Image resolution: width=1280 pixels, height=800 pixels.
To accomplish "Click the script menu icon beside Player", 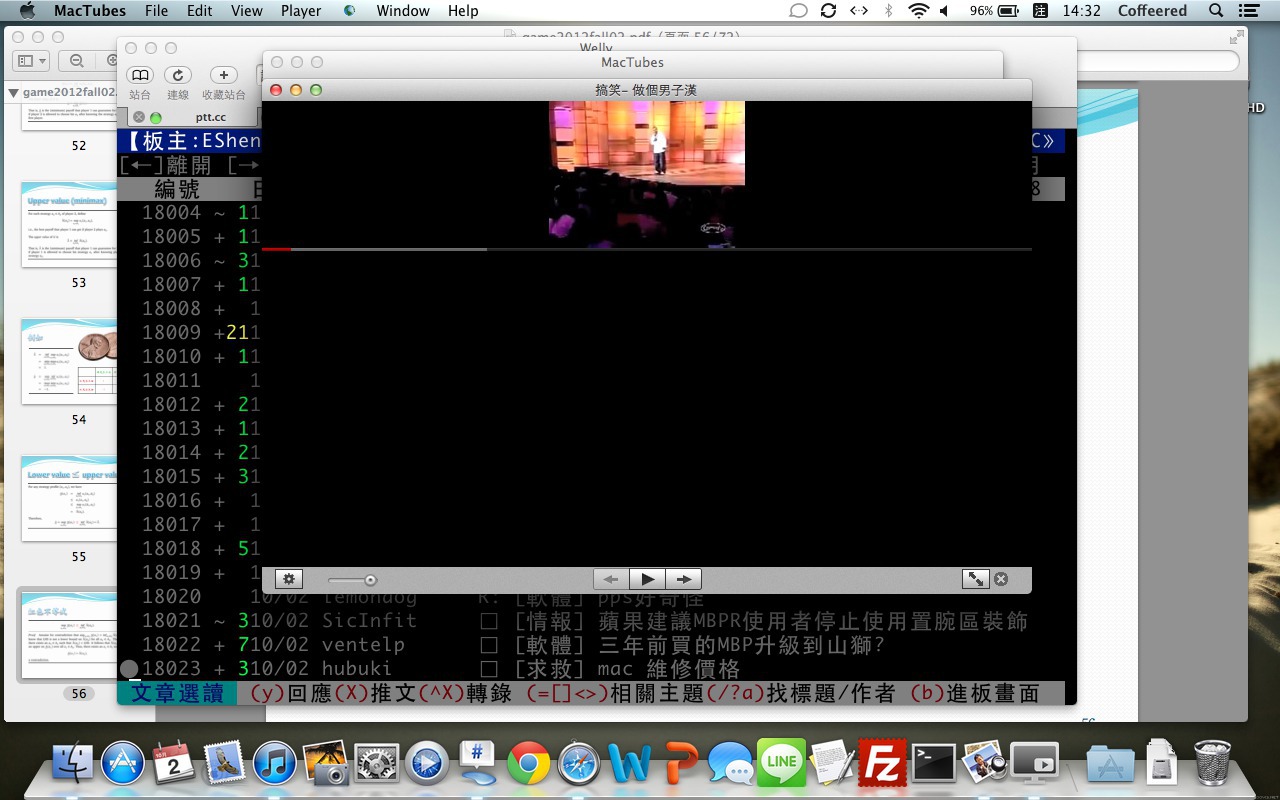I will (349, 11).
